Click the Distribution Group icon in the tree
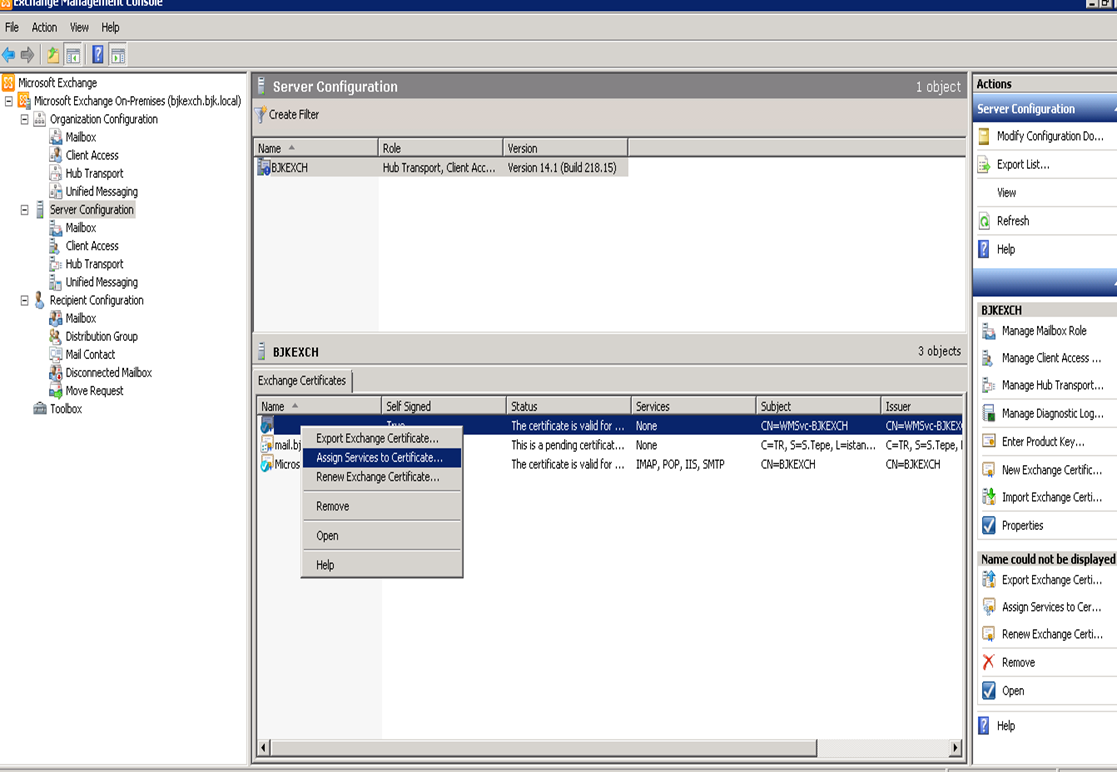Screen dimensions: 1117x772 click(56, 336)
